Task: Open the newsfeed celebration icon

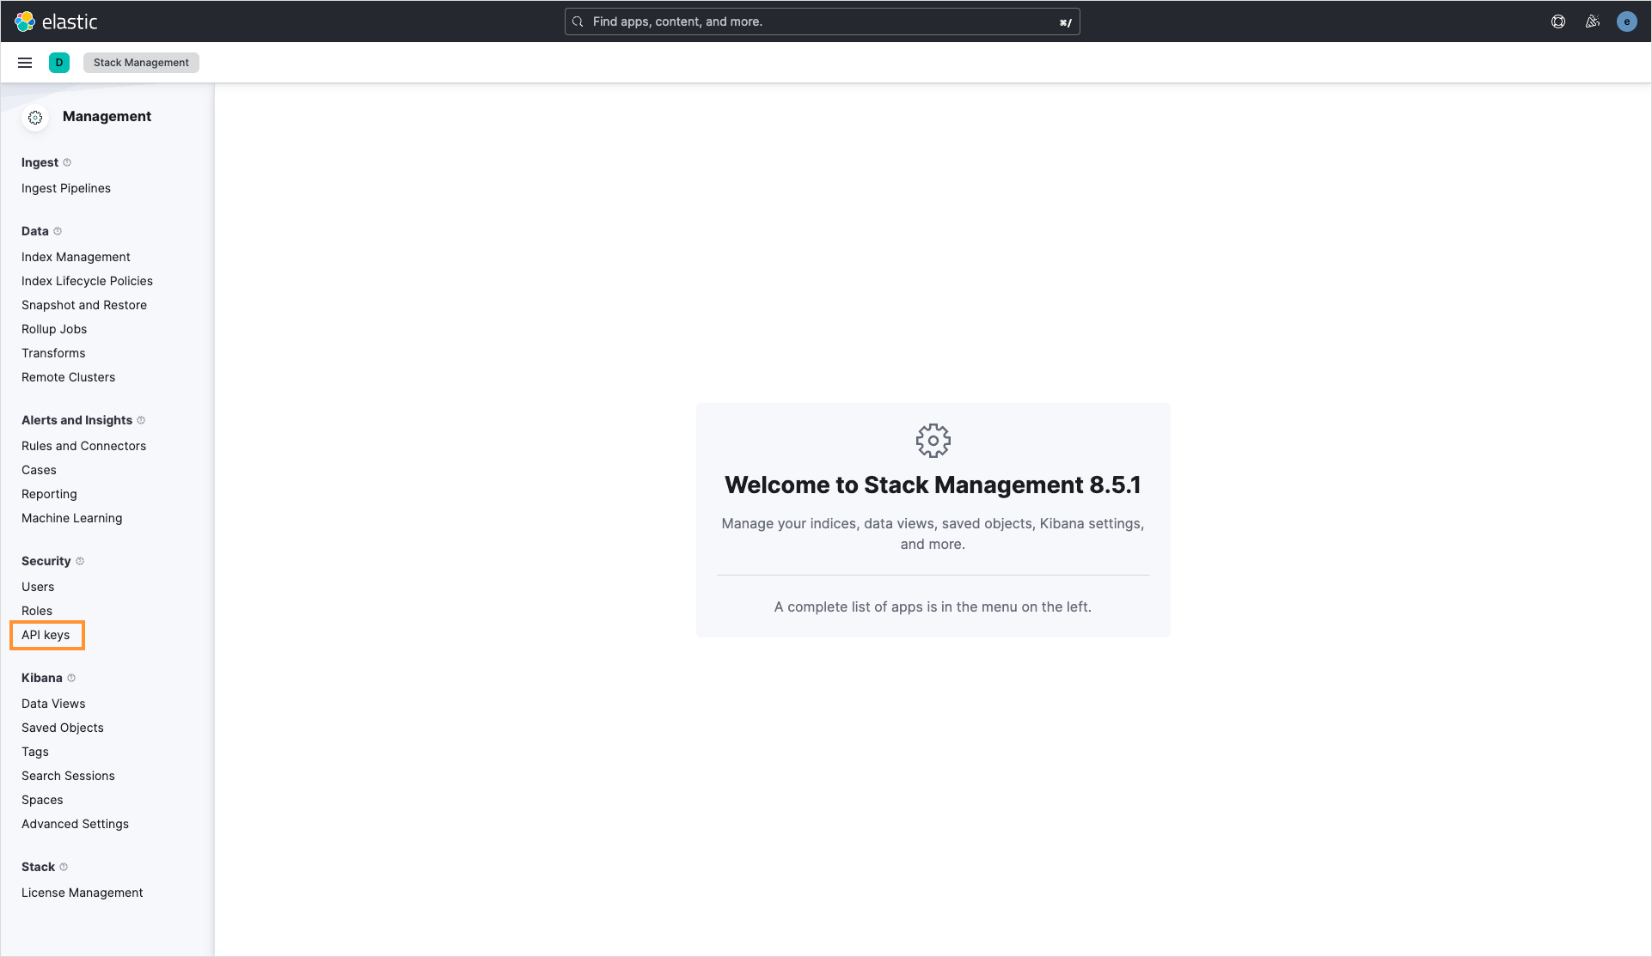Action: [1592, 22]
